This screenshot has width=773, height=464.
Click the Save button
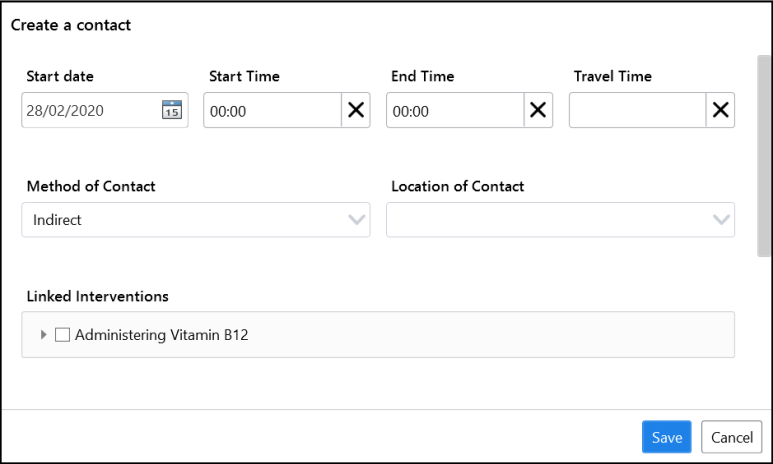click(x=667, y=437)
